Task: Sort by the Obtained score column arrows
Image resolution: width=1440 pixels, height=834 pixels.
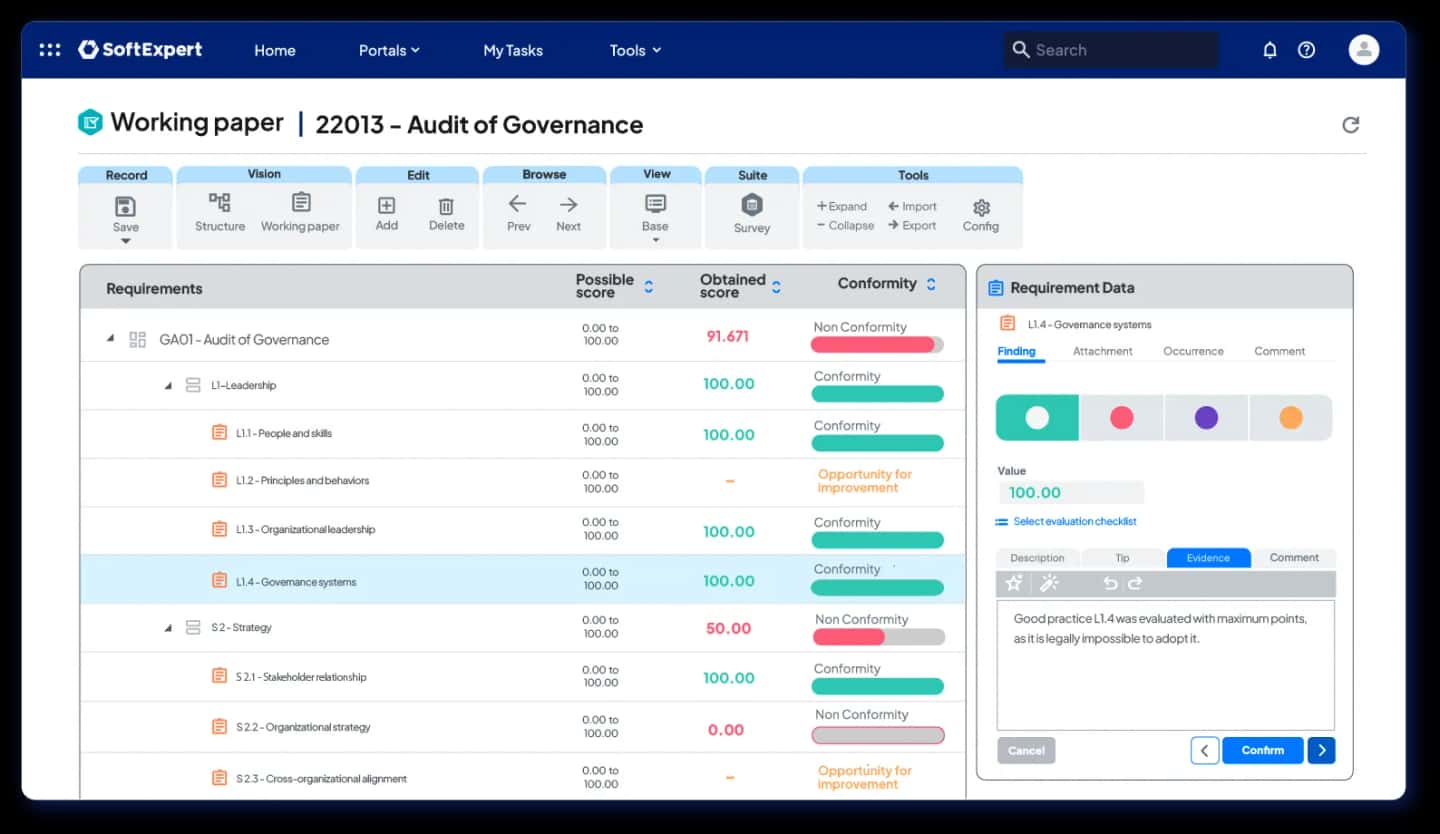Action: [776, 286]
